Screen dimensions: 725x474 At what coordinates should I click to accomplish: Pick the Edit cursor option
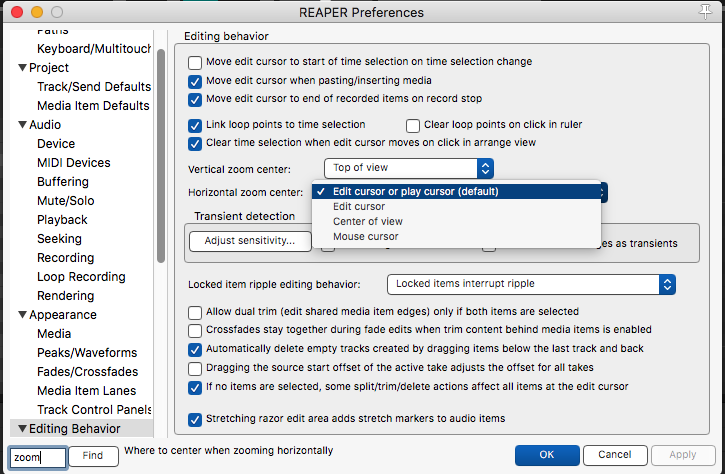[x=359, y=207]
